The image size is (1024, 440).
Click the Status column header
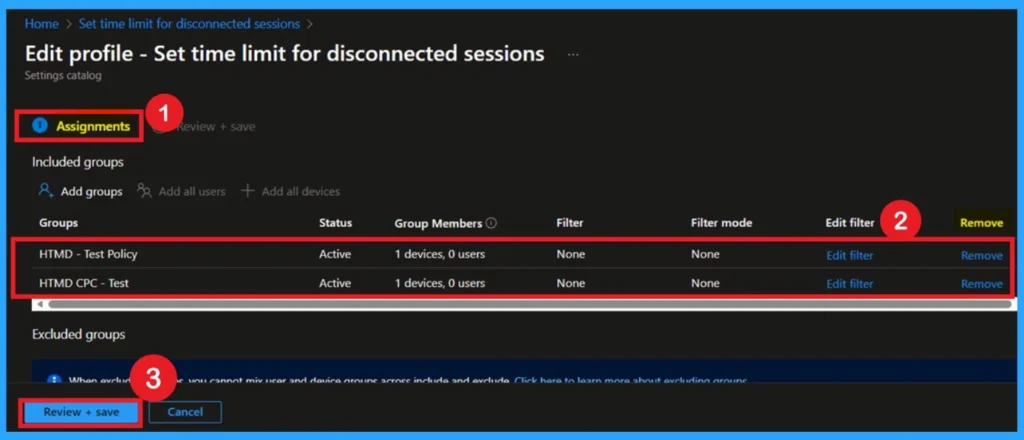335,223
